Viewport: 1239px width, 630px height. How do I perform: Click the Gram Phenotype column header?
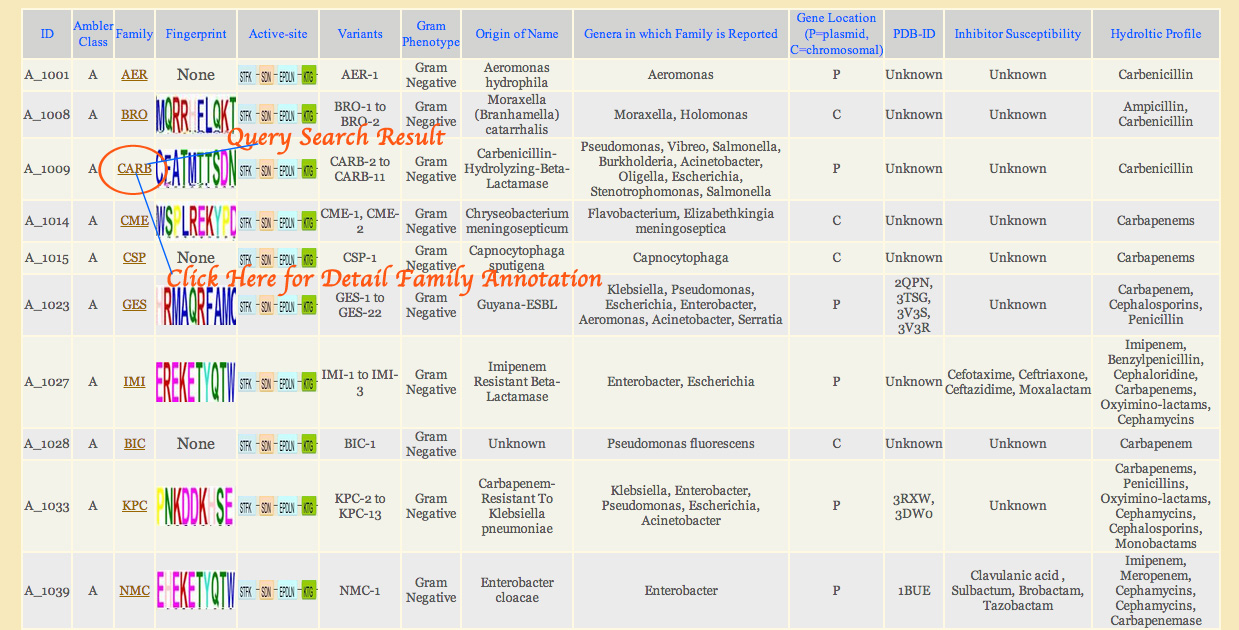[x=431, y=34]
